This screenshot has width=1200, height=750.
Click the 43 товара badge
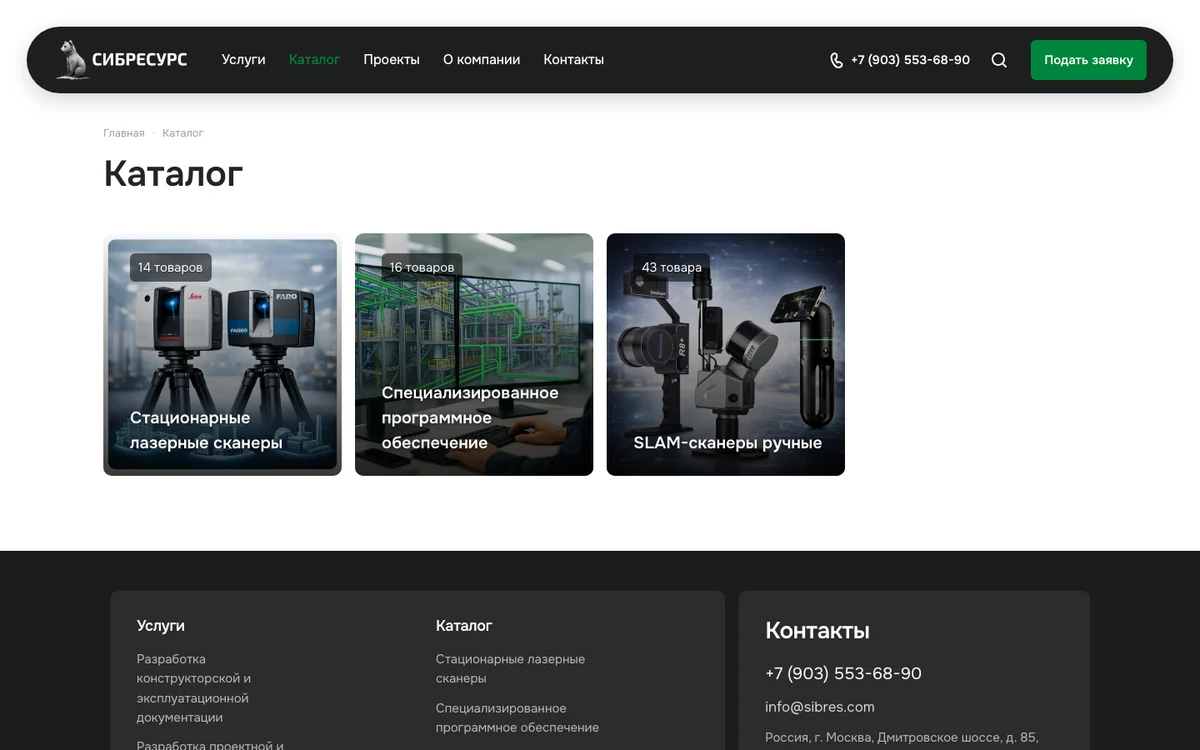coord(672,267)
